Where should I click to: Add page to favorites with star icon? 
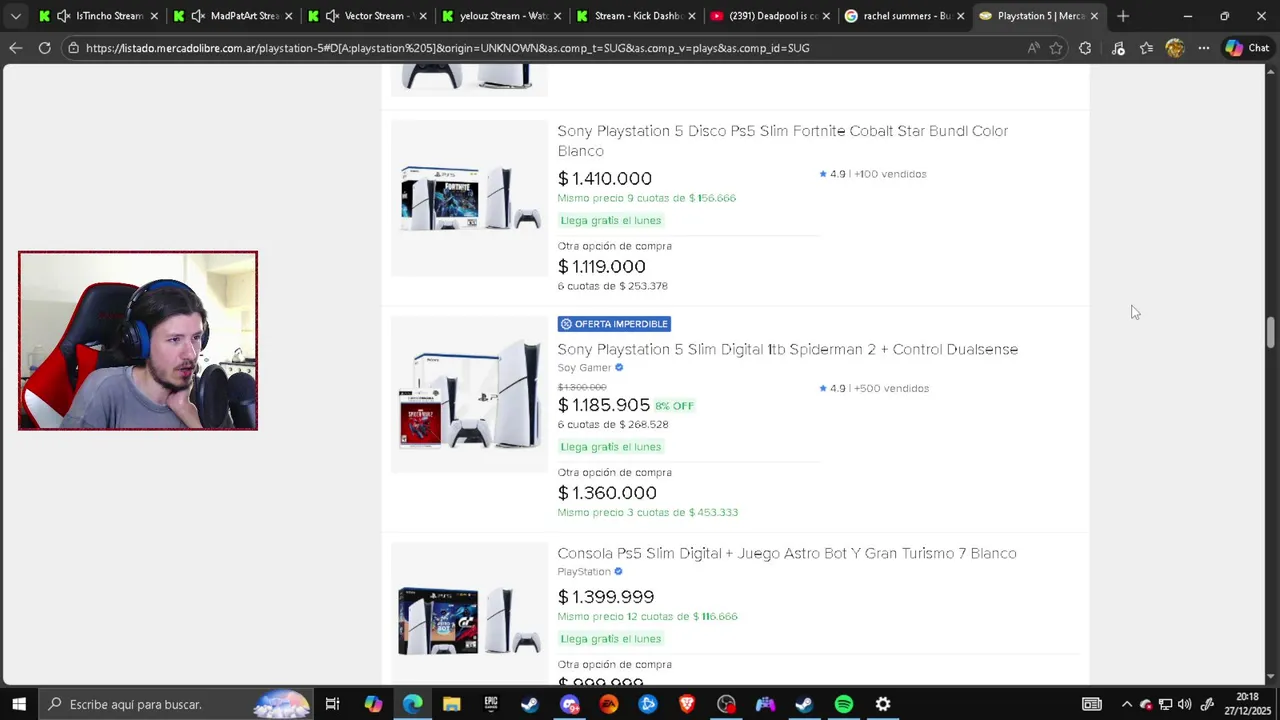(1056, 48)
